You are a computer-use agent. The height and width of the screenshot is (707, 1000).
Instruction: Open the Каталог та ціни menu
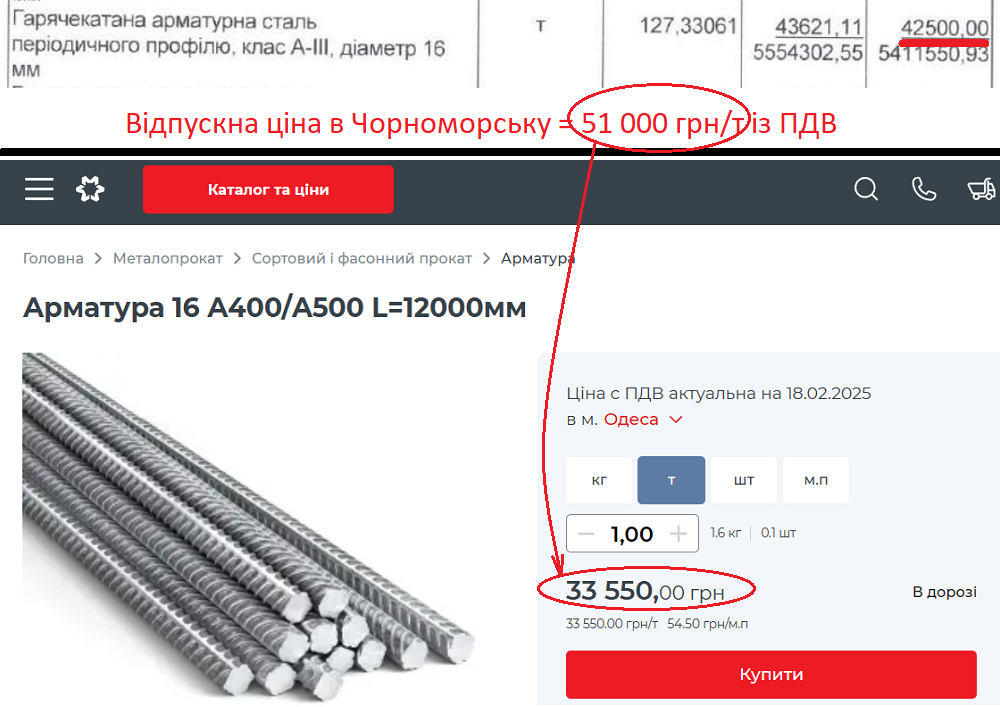268,189
